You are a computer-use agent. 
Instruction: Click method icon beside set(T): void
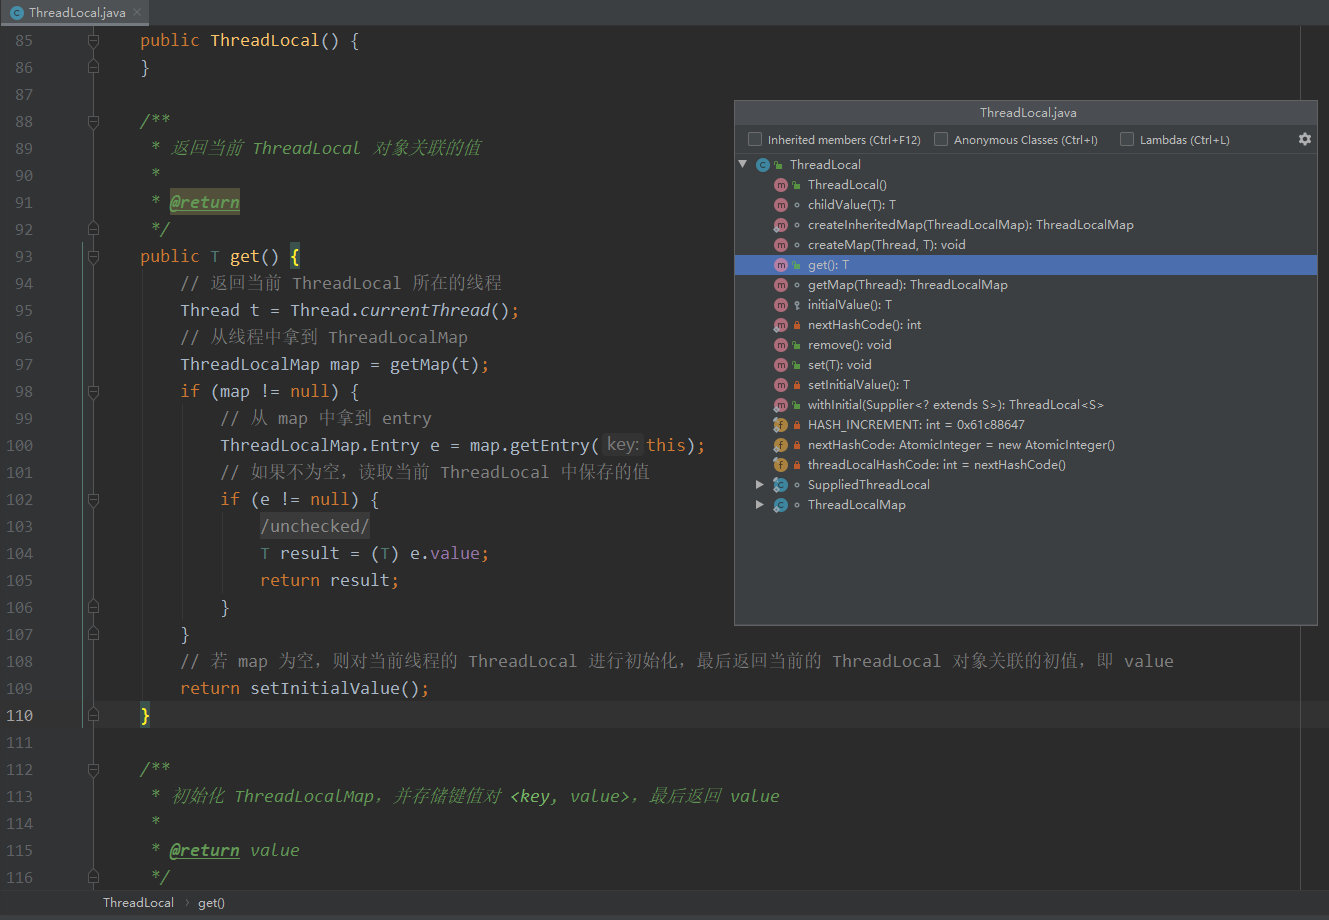click(781, 365)
